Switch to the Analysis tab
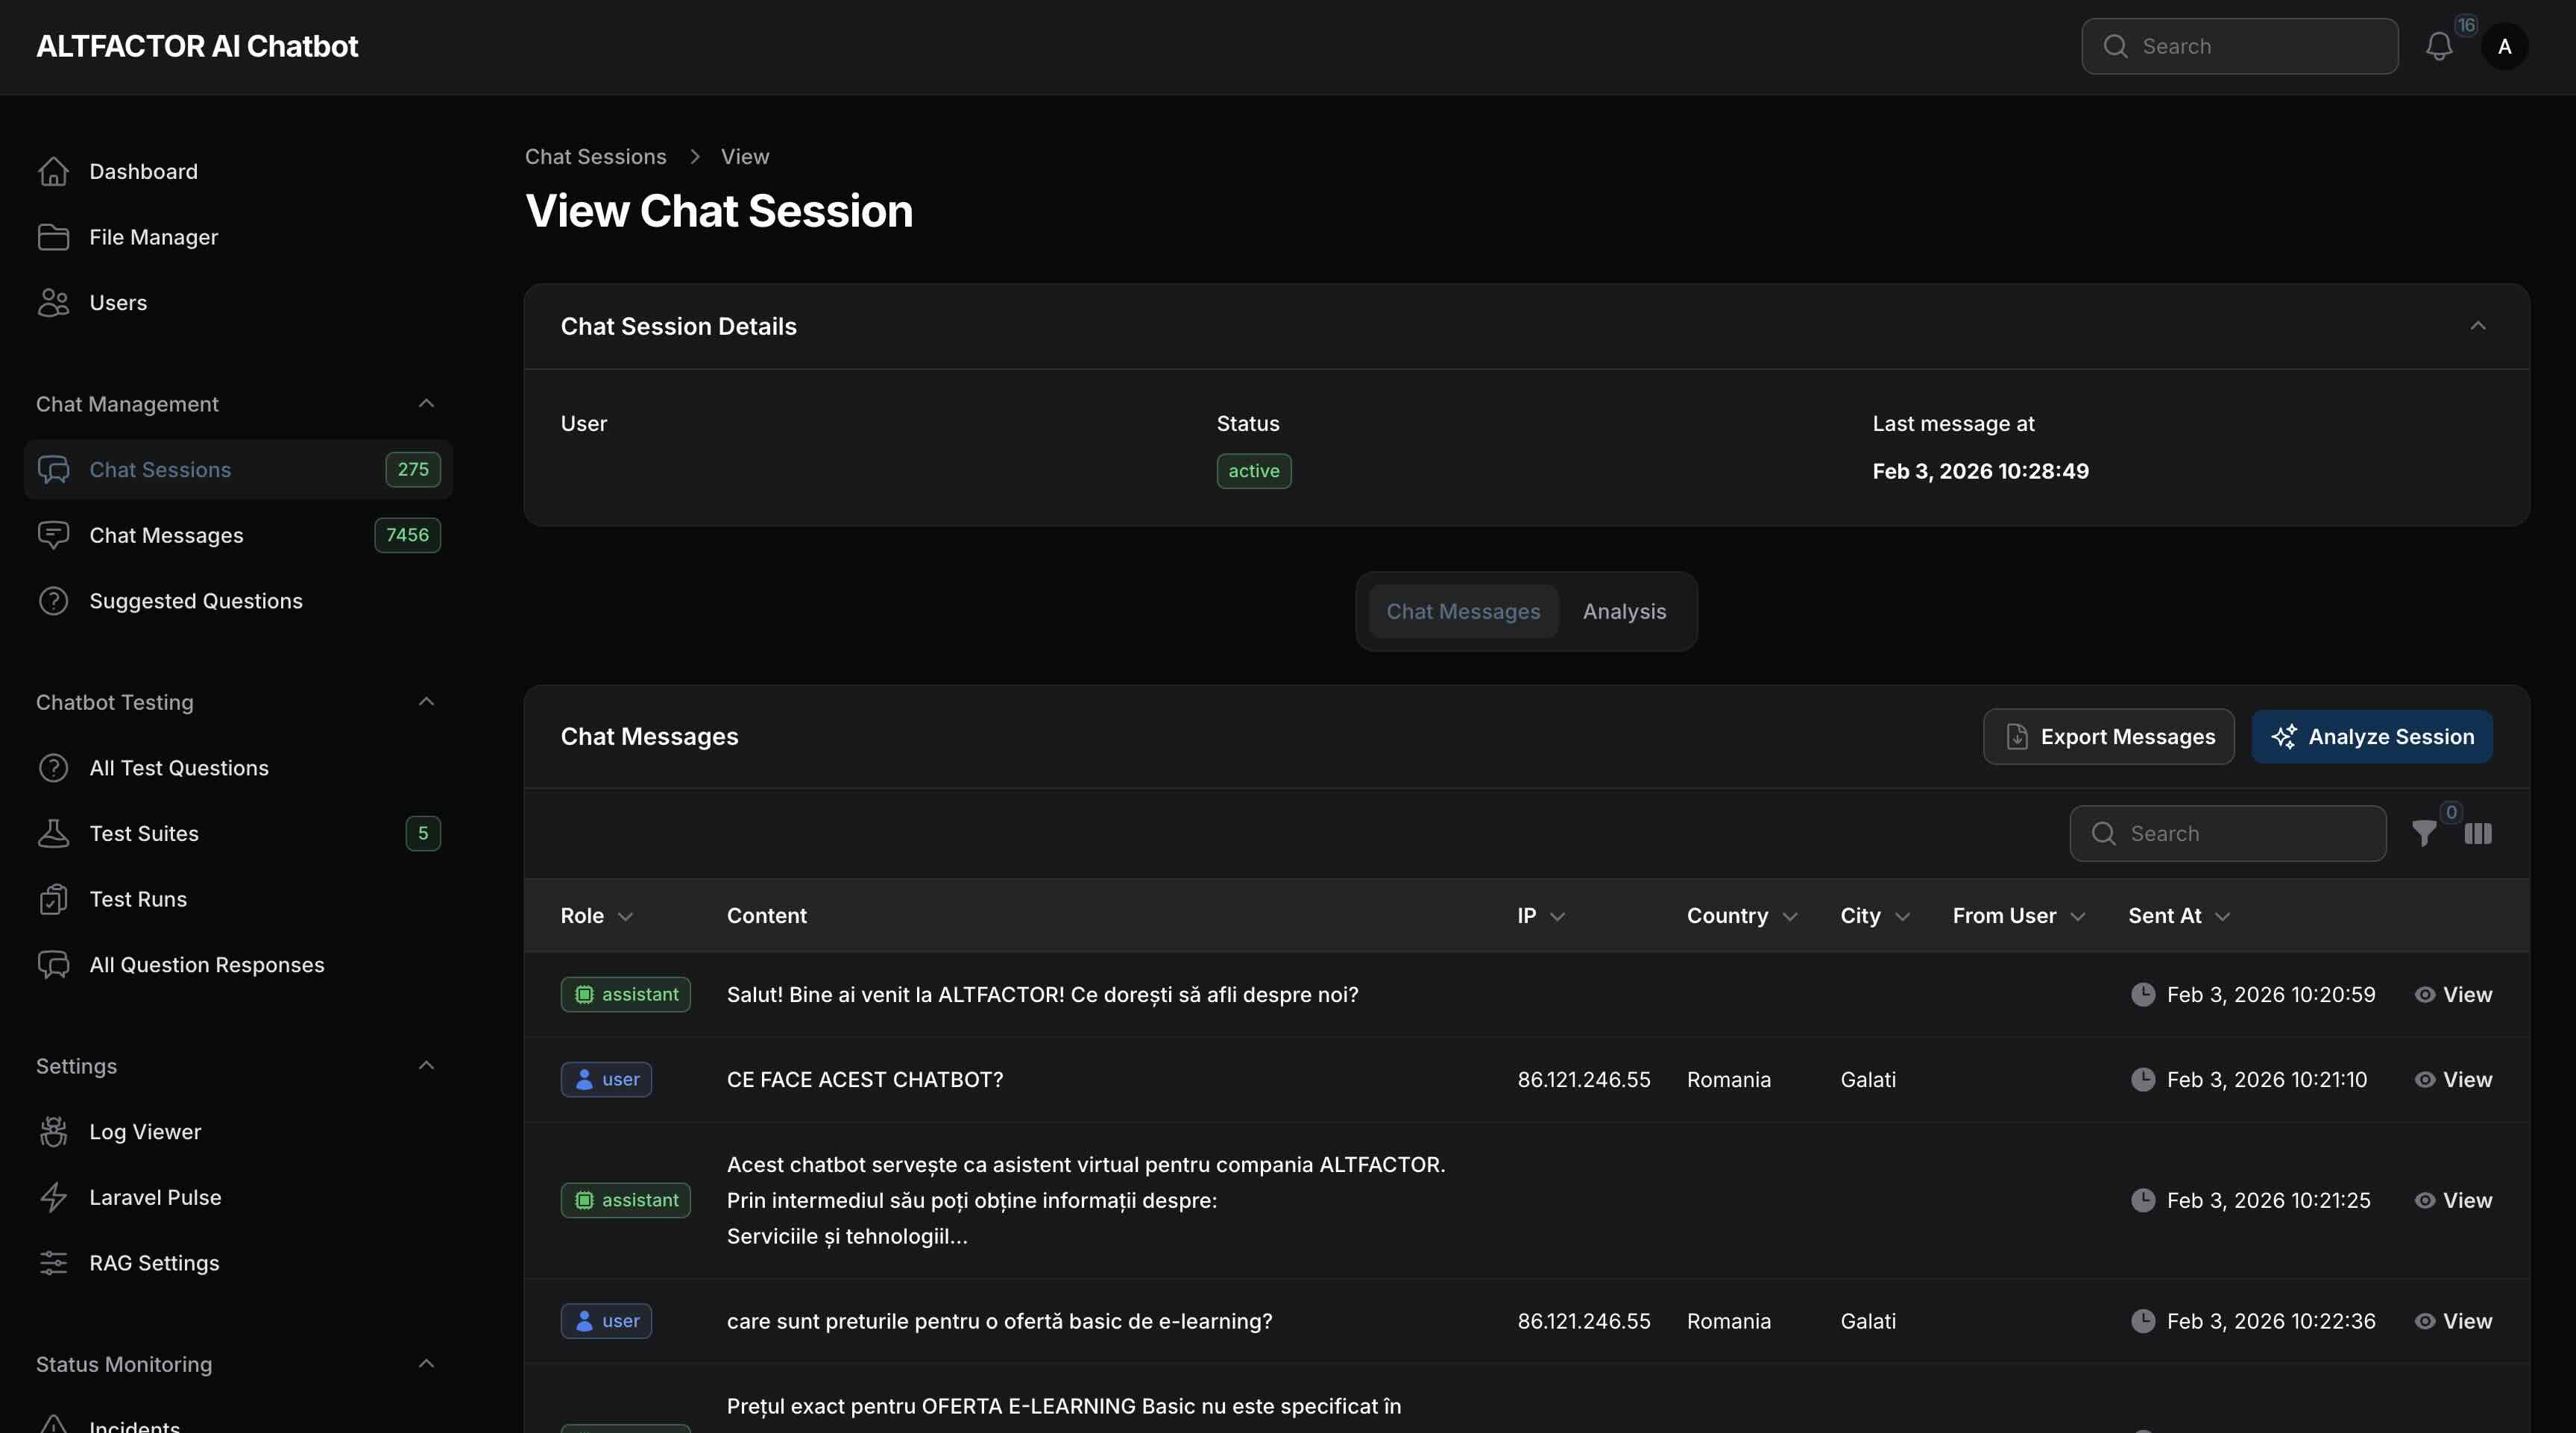Viewport: 2576px width, 1433px height. [1624, 611]
